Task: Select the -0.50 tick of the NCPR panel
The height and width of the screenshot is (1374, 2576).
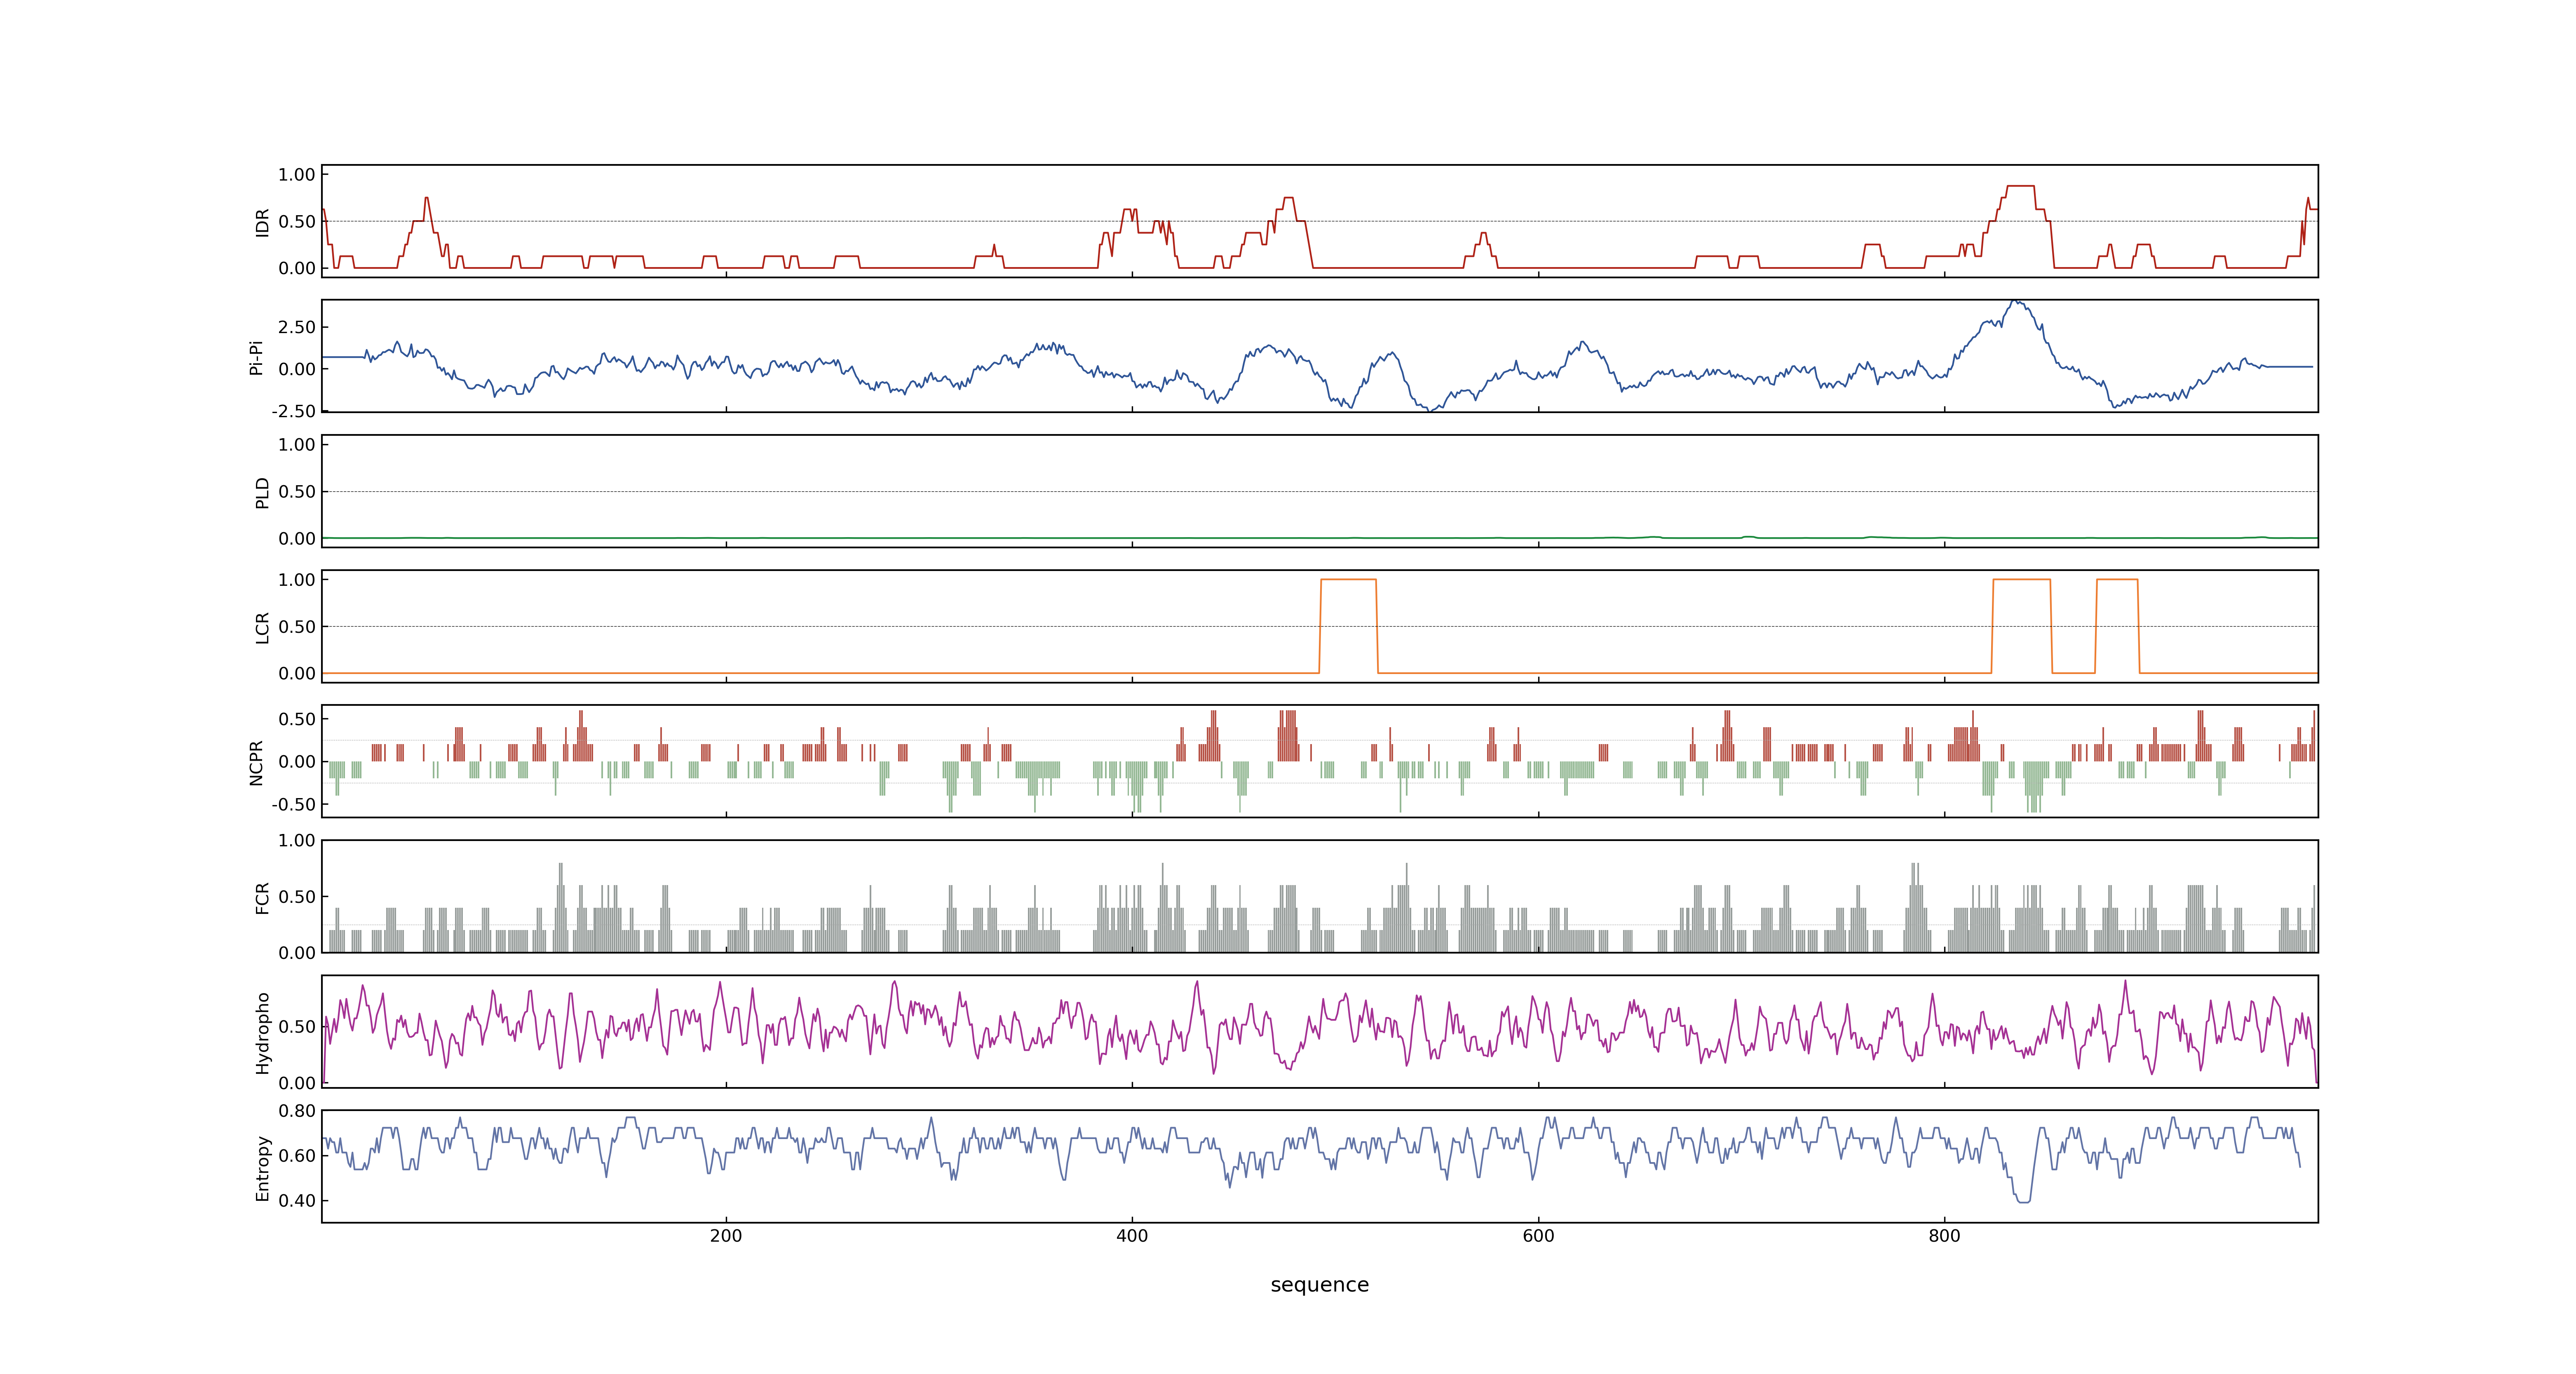Action: point(293,804)
